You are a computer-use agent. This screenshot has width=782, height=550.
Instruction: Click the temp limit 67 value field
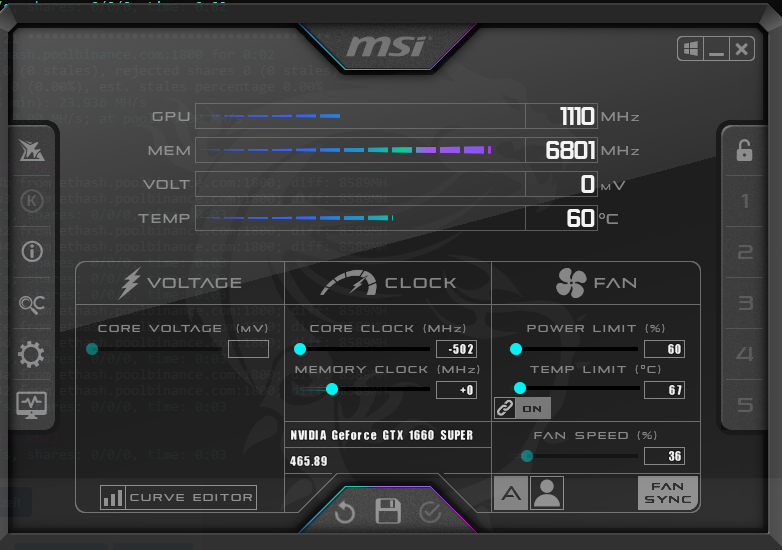pos(664,390)
